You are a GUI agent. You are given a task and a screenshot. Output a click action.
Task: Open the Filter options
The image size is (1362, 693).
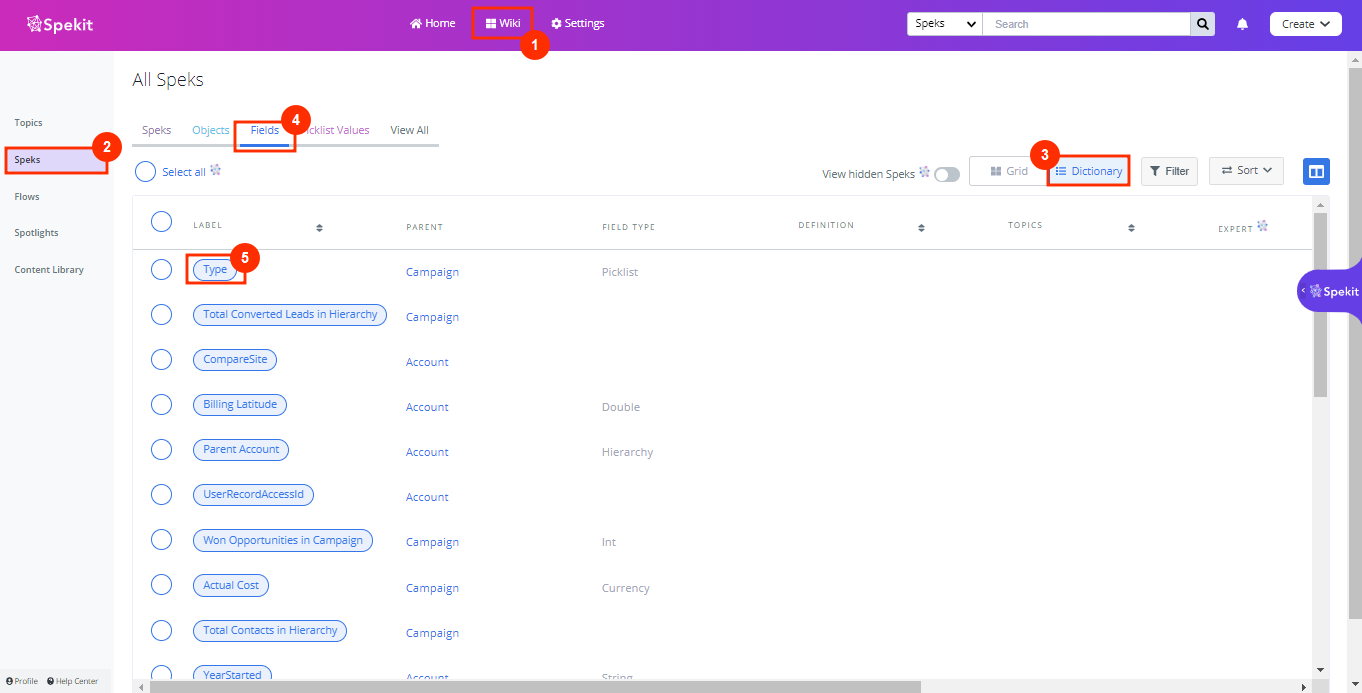pos(1169,171)
